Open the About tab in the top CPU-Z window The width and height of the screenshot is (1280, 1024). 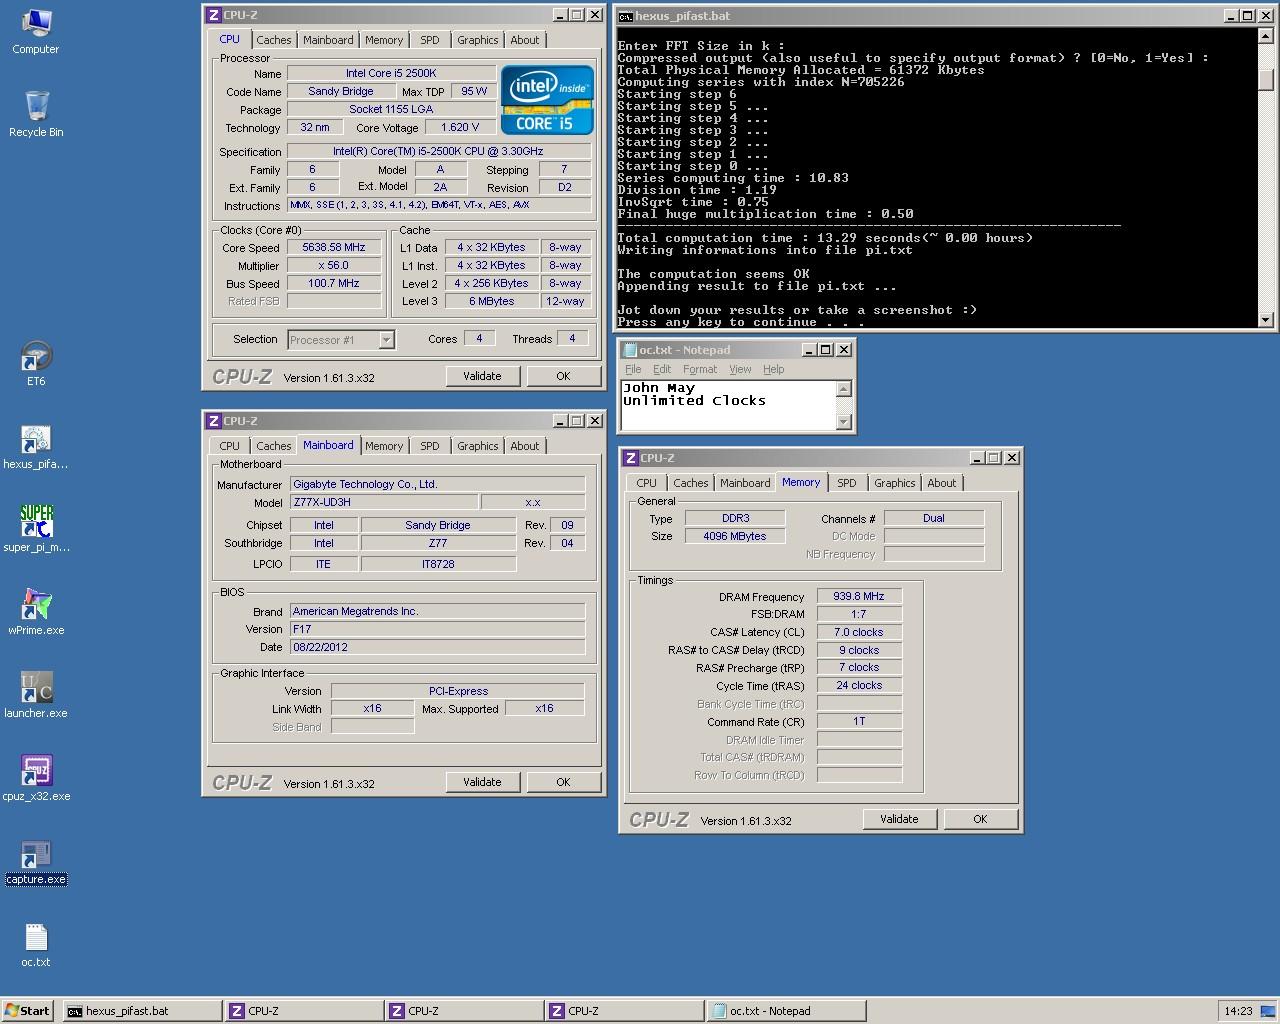525,40
